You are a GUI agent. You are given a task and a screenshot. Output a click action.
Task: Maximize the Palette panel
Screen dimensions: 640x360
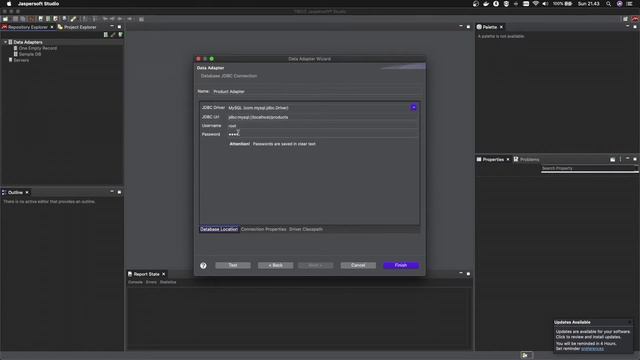635,27
